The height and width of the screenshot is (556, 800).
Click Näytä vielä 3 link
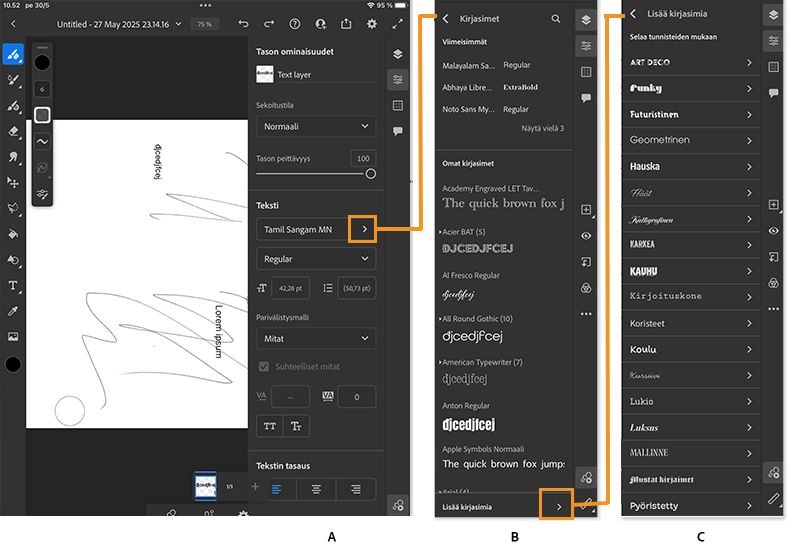[x=542, y=128]
